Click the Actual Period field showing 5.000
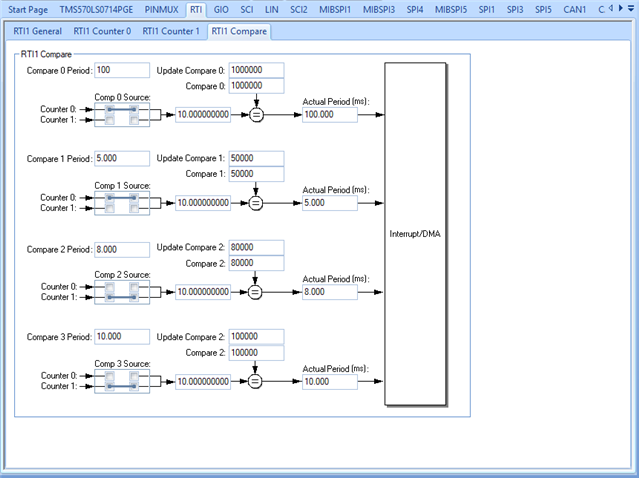This screenshot has width=639, height=478. [330, 203]
